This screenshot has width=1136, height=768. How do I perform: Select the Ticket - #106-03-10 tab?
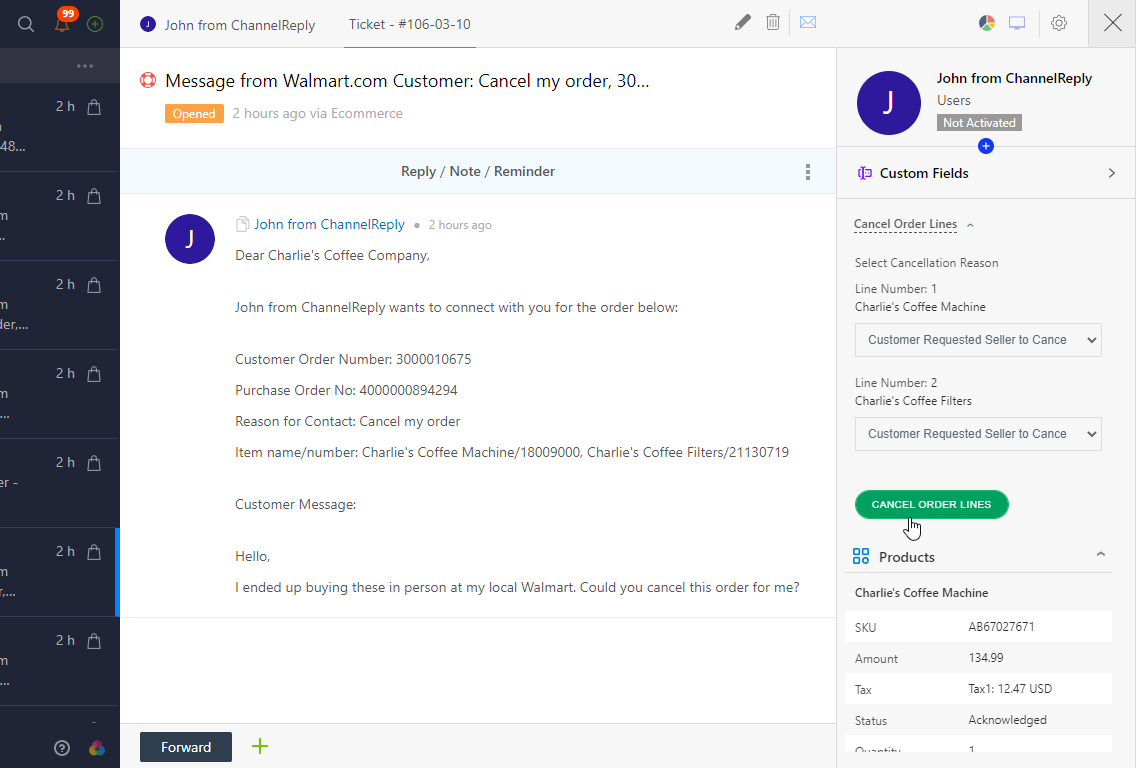click(410, 25)
